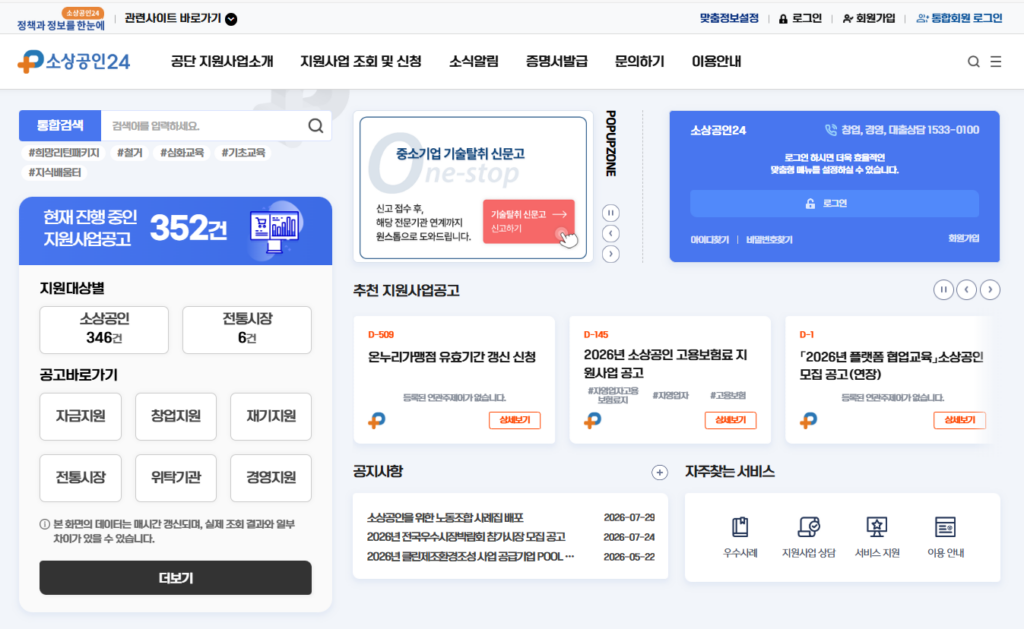Click 상세보기 on 고용보험료 지원사업 card

click(731, 420)
